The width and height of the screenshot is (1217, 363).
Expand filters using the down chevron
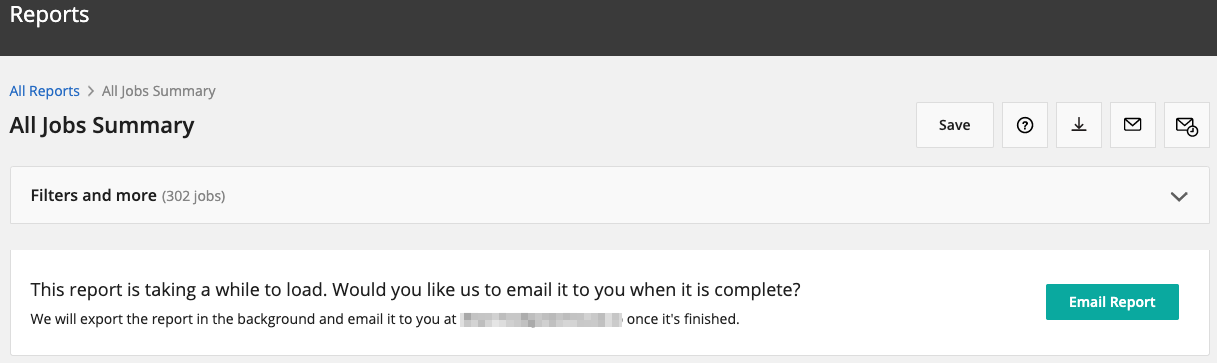tap(1179, 196)
